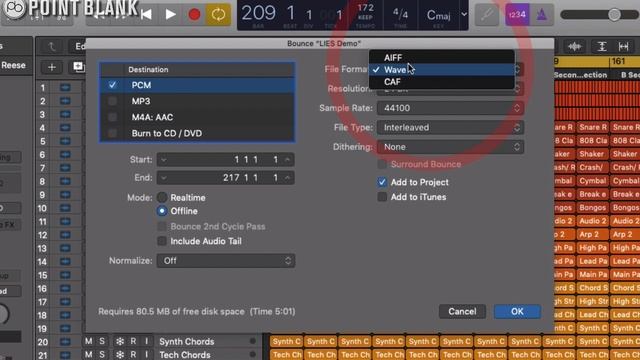This screenshot has height=360, width=640.
Task: Click the Start position increment arrow
Action: tap(287, 160)
